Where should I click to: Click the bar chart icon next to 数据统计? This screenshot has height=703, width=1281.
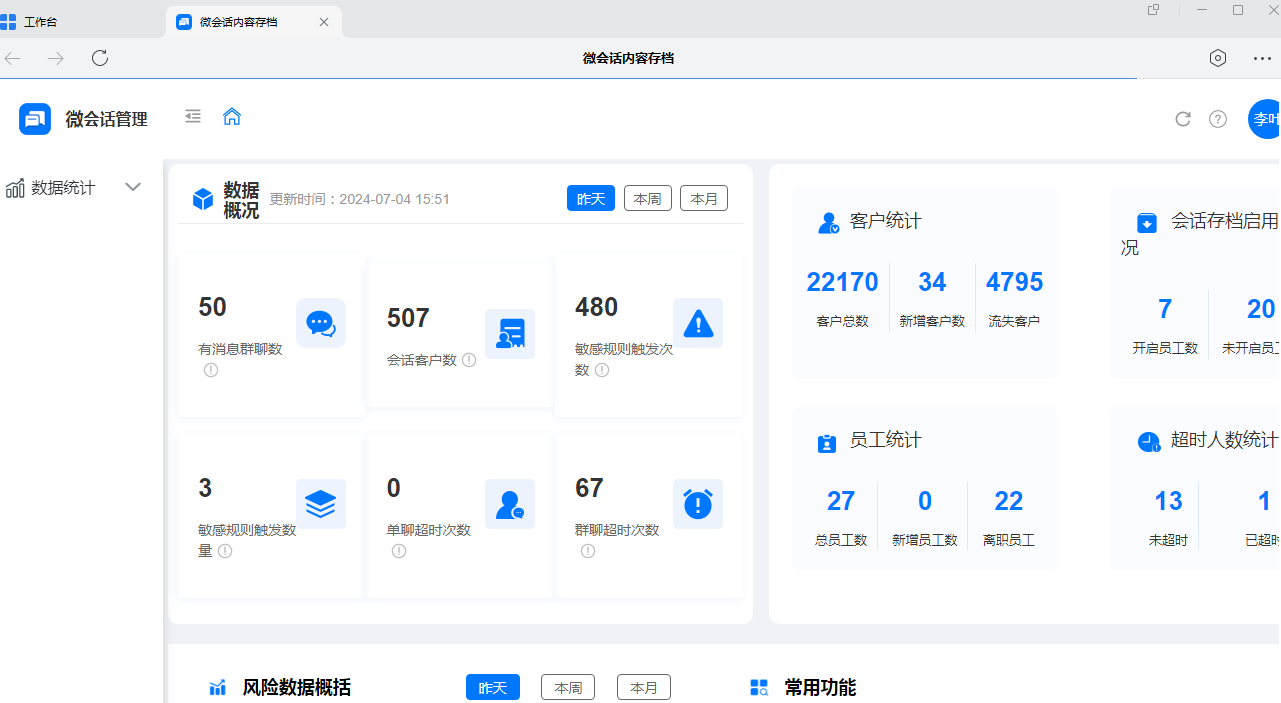click(x=15, y=187)
